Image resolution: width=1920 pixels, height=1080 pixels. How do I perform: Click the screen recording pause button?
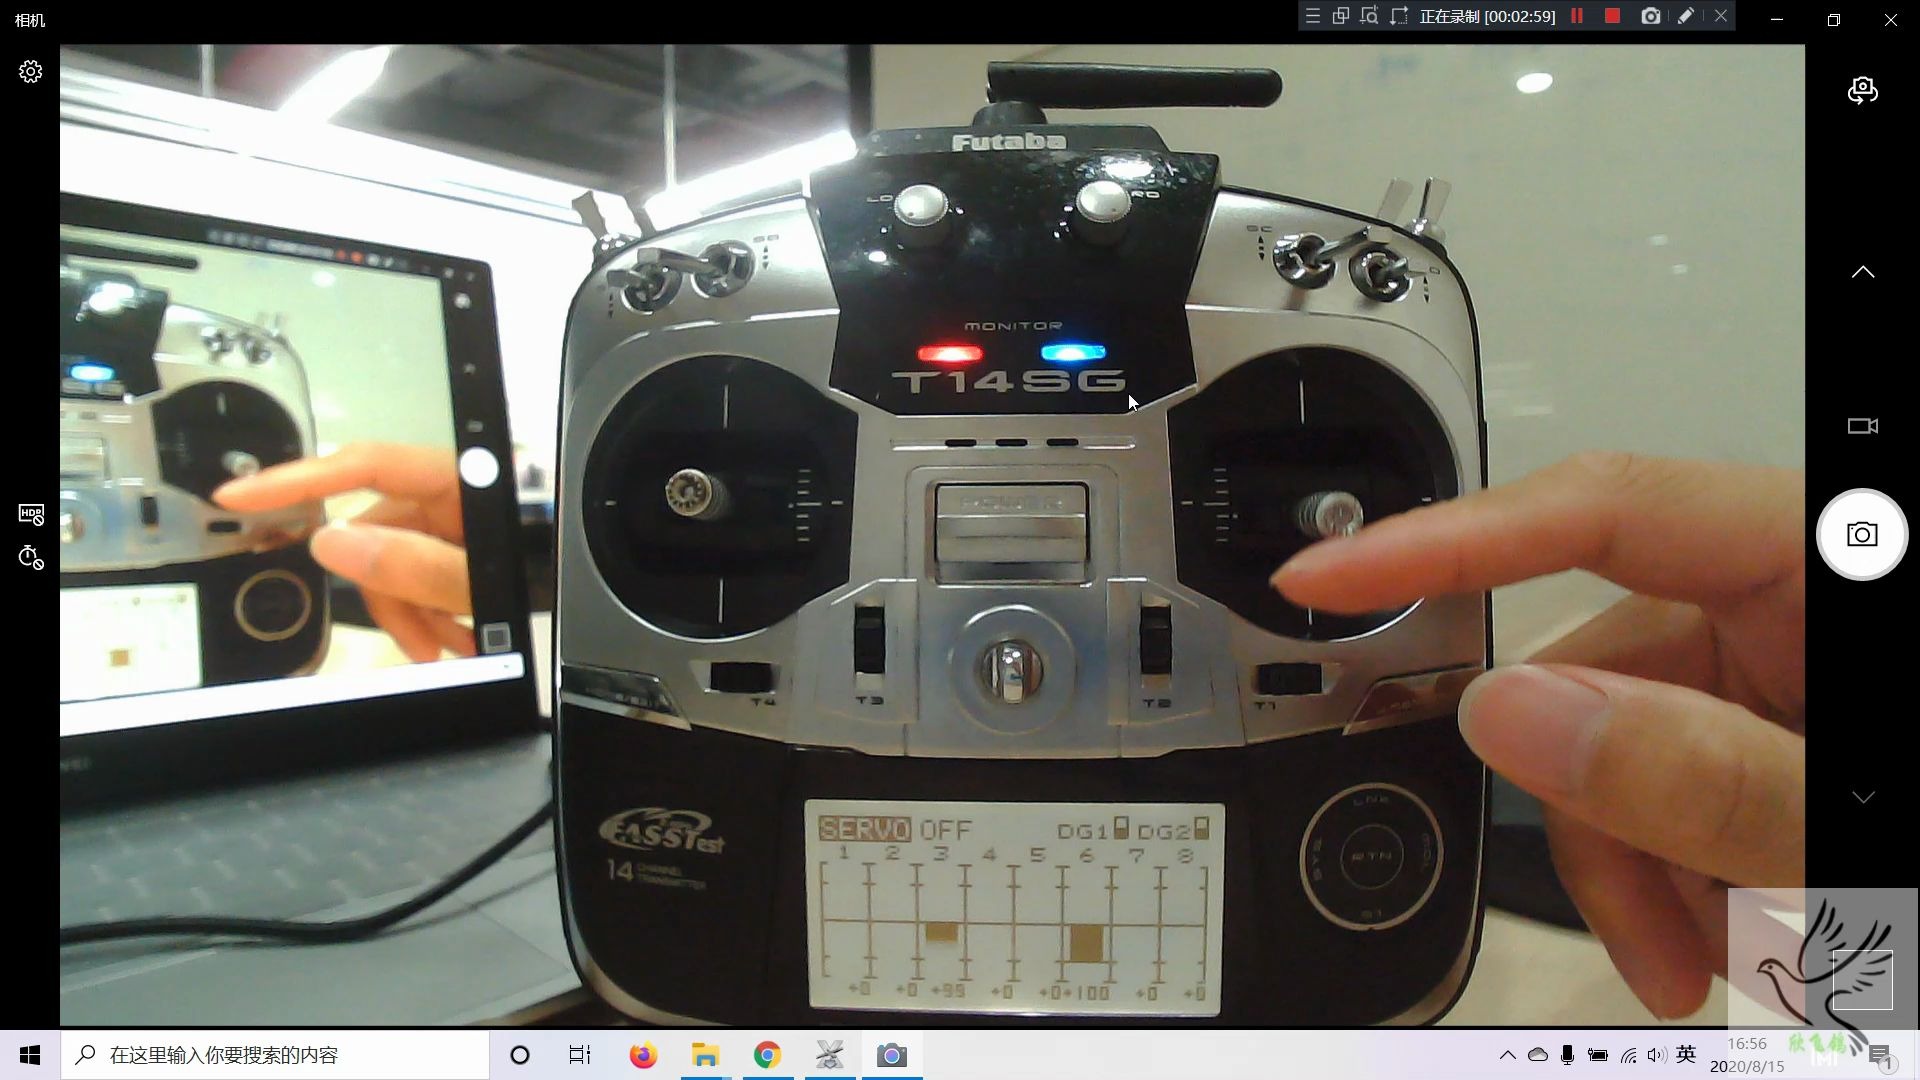pos(1578,15)
